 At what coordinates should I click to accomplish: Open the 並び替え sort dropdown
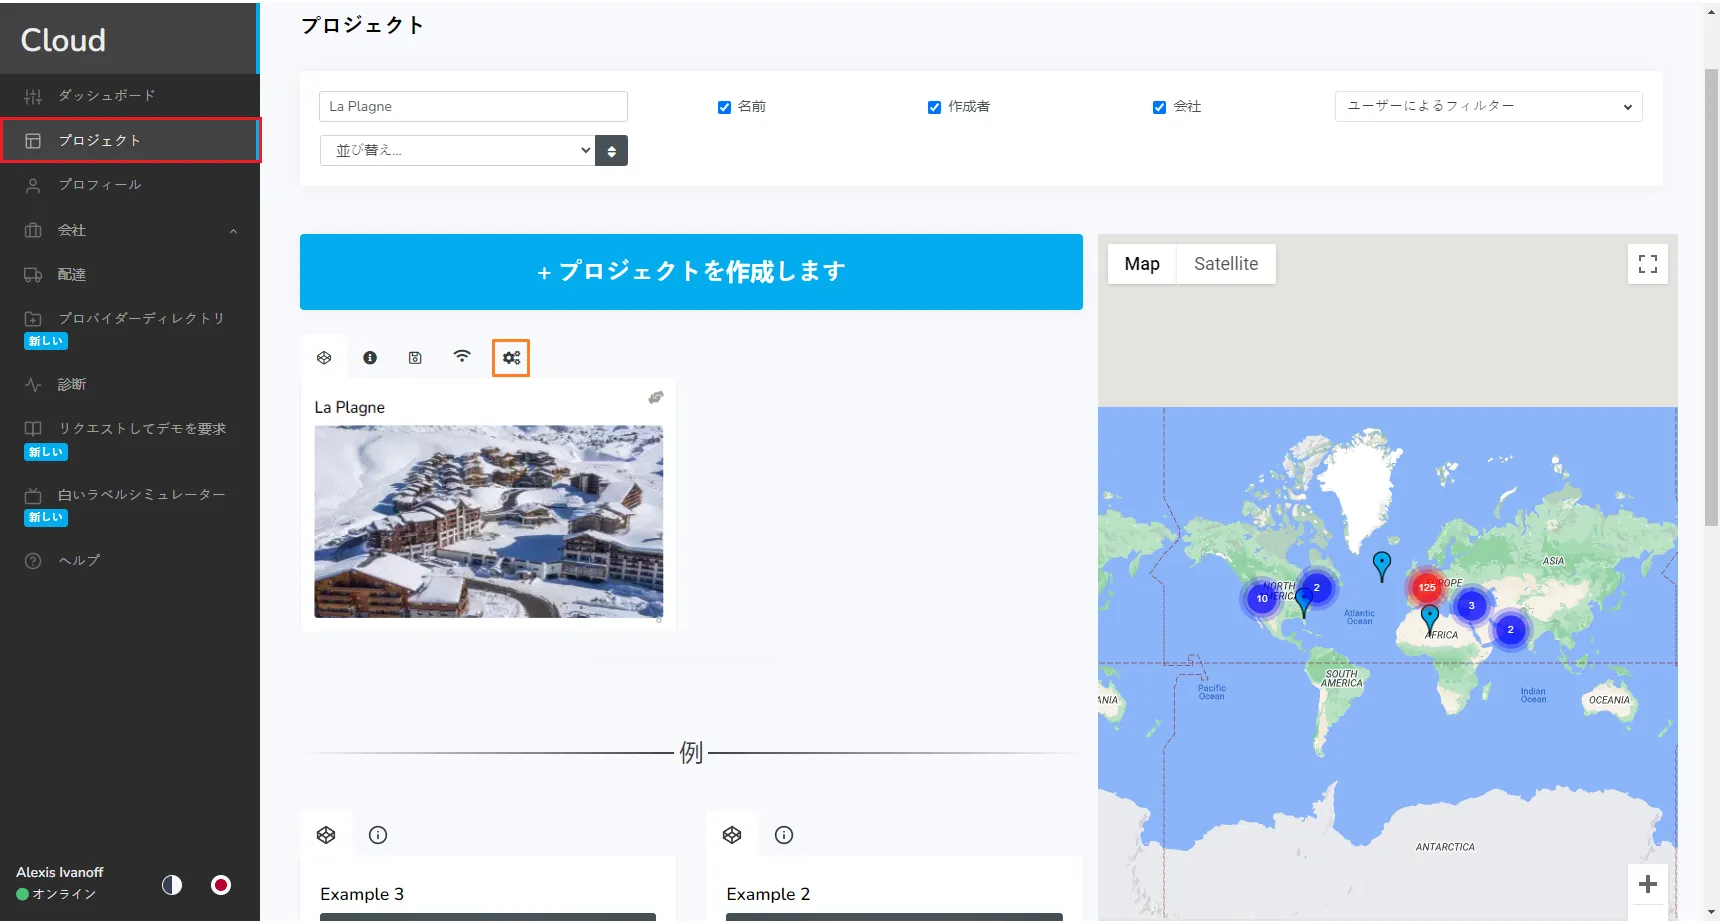point(458,151)
